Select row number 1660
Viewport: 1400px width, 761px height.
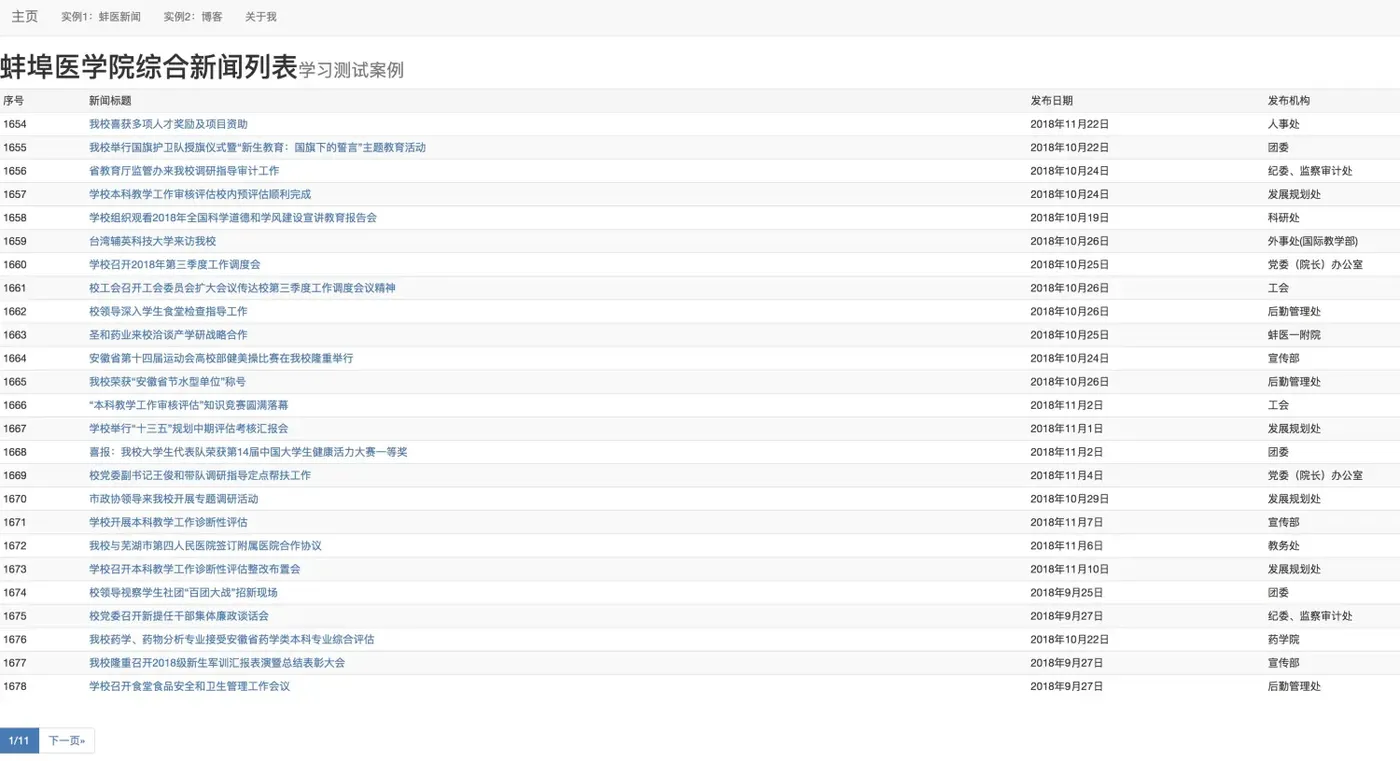click(x=15, y=264)
